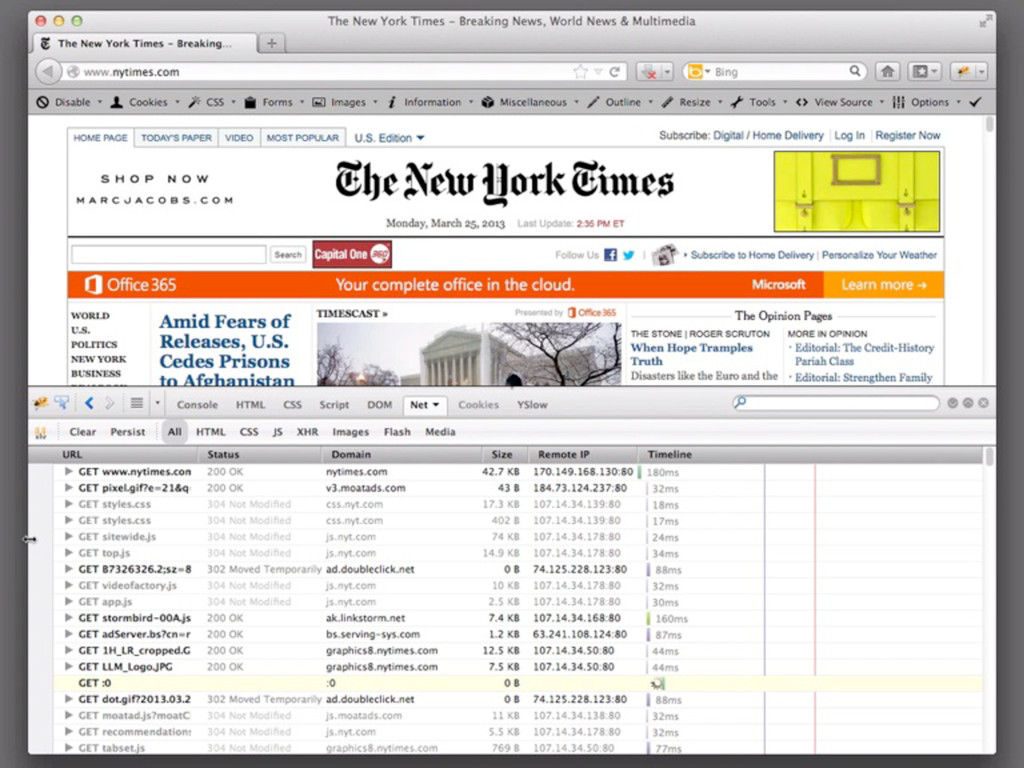
Task: Open the Tools developer toolbar menu
Action: point(760,102)
